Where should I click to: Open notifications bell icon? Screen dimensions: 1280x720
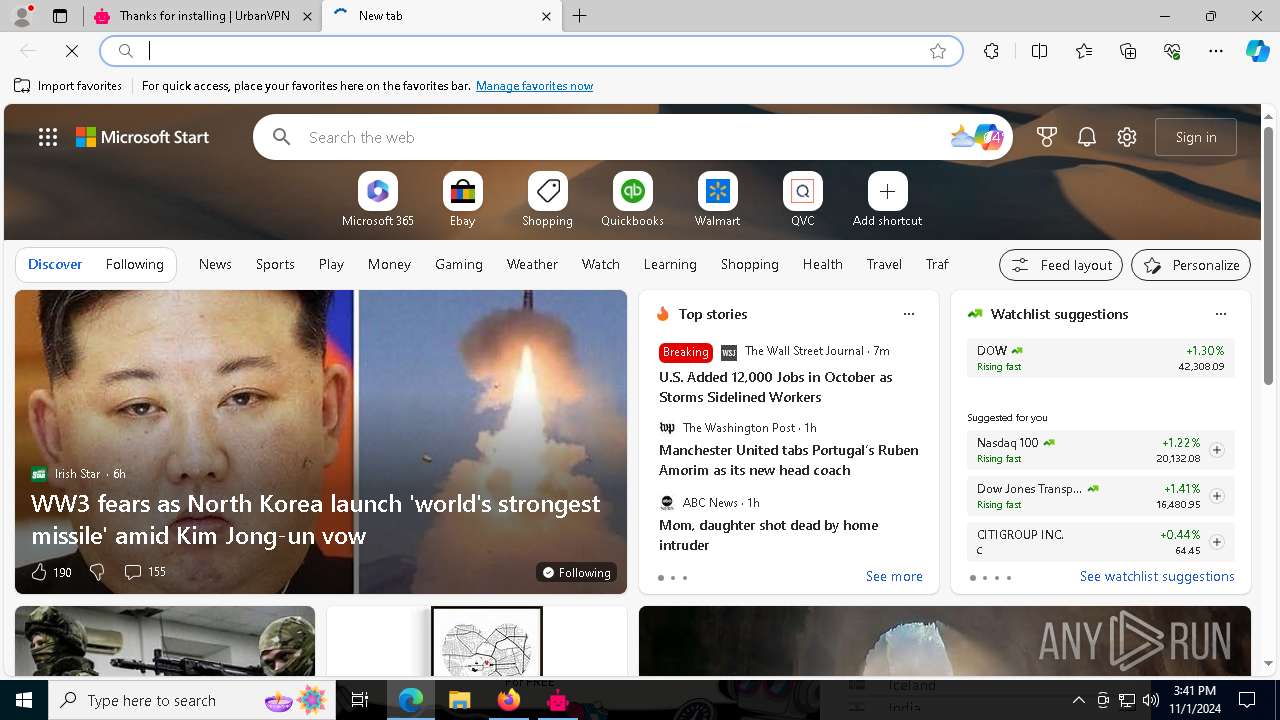pos(1087,137)
